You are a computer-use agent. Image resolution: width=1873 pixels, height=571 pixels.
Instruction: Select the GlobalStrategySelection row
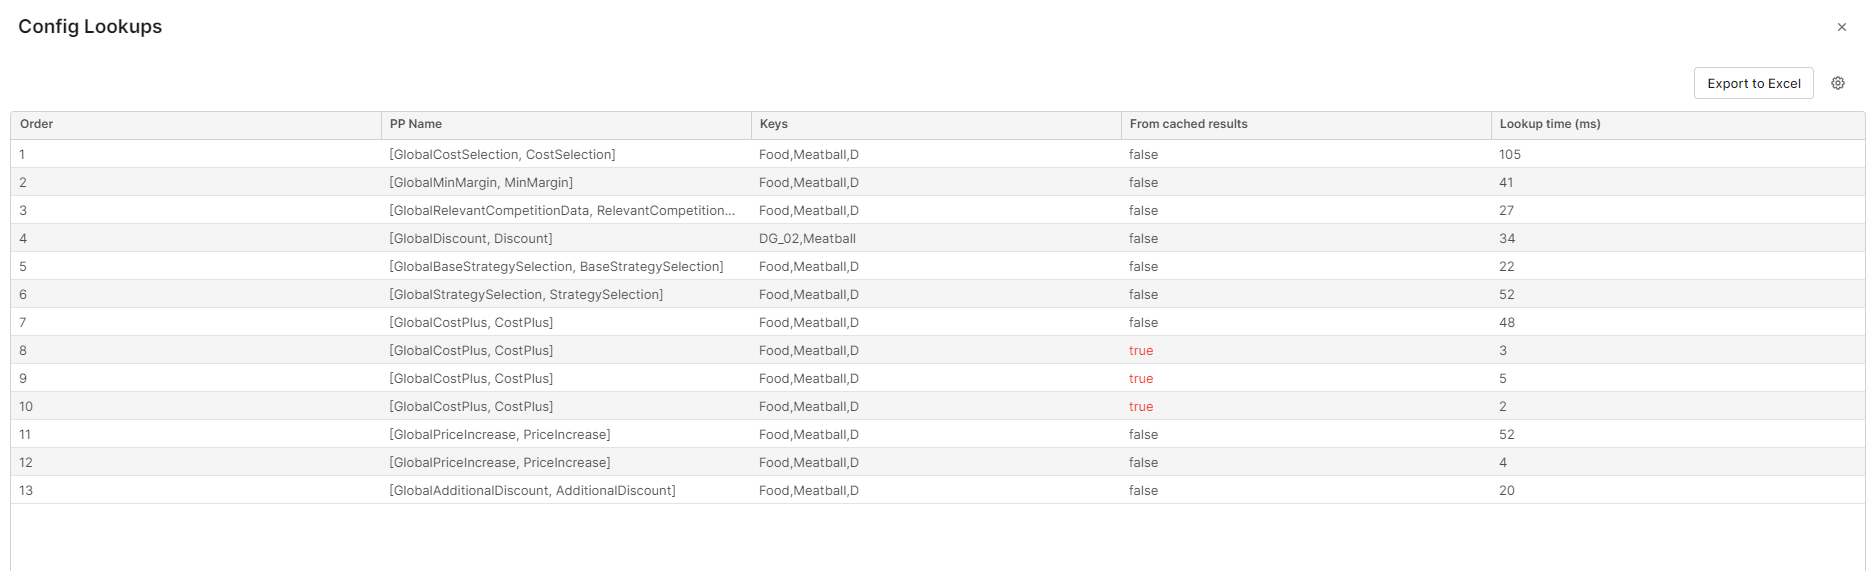coord(526,294)
